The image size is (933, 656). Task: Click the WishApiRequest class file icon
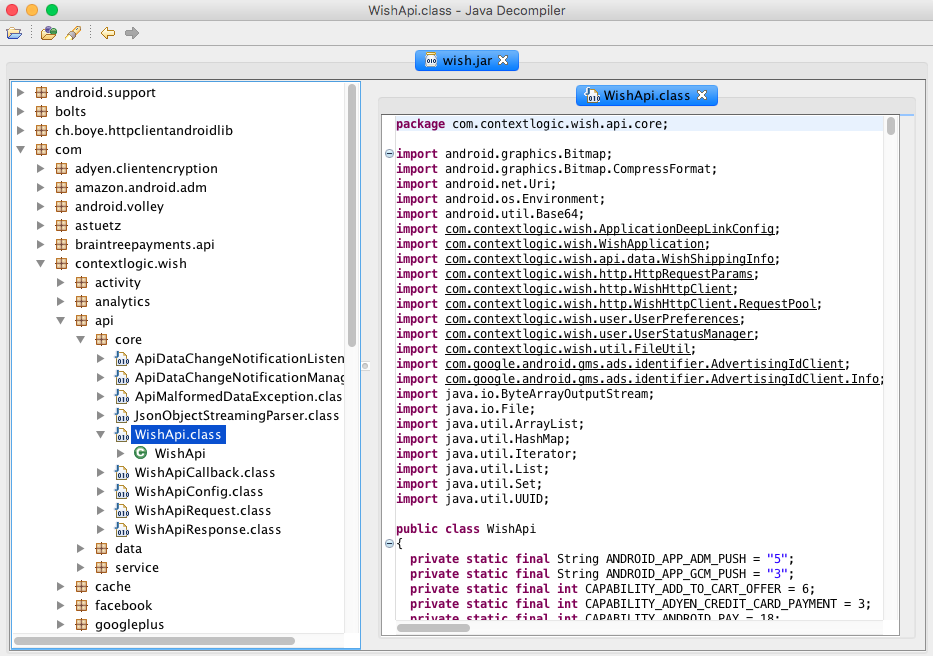(122, 511)
